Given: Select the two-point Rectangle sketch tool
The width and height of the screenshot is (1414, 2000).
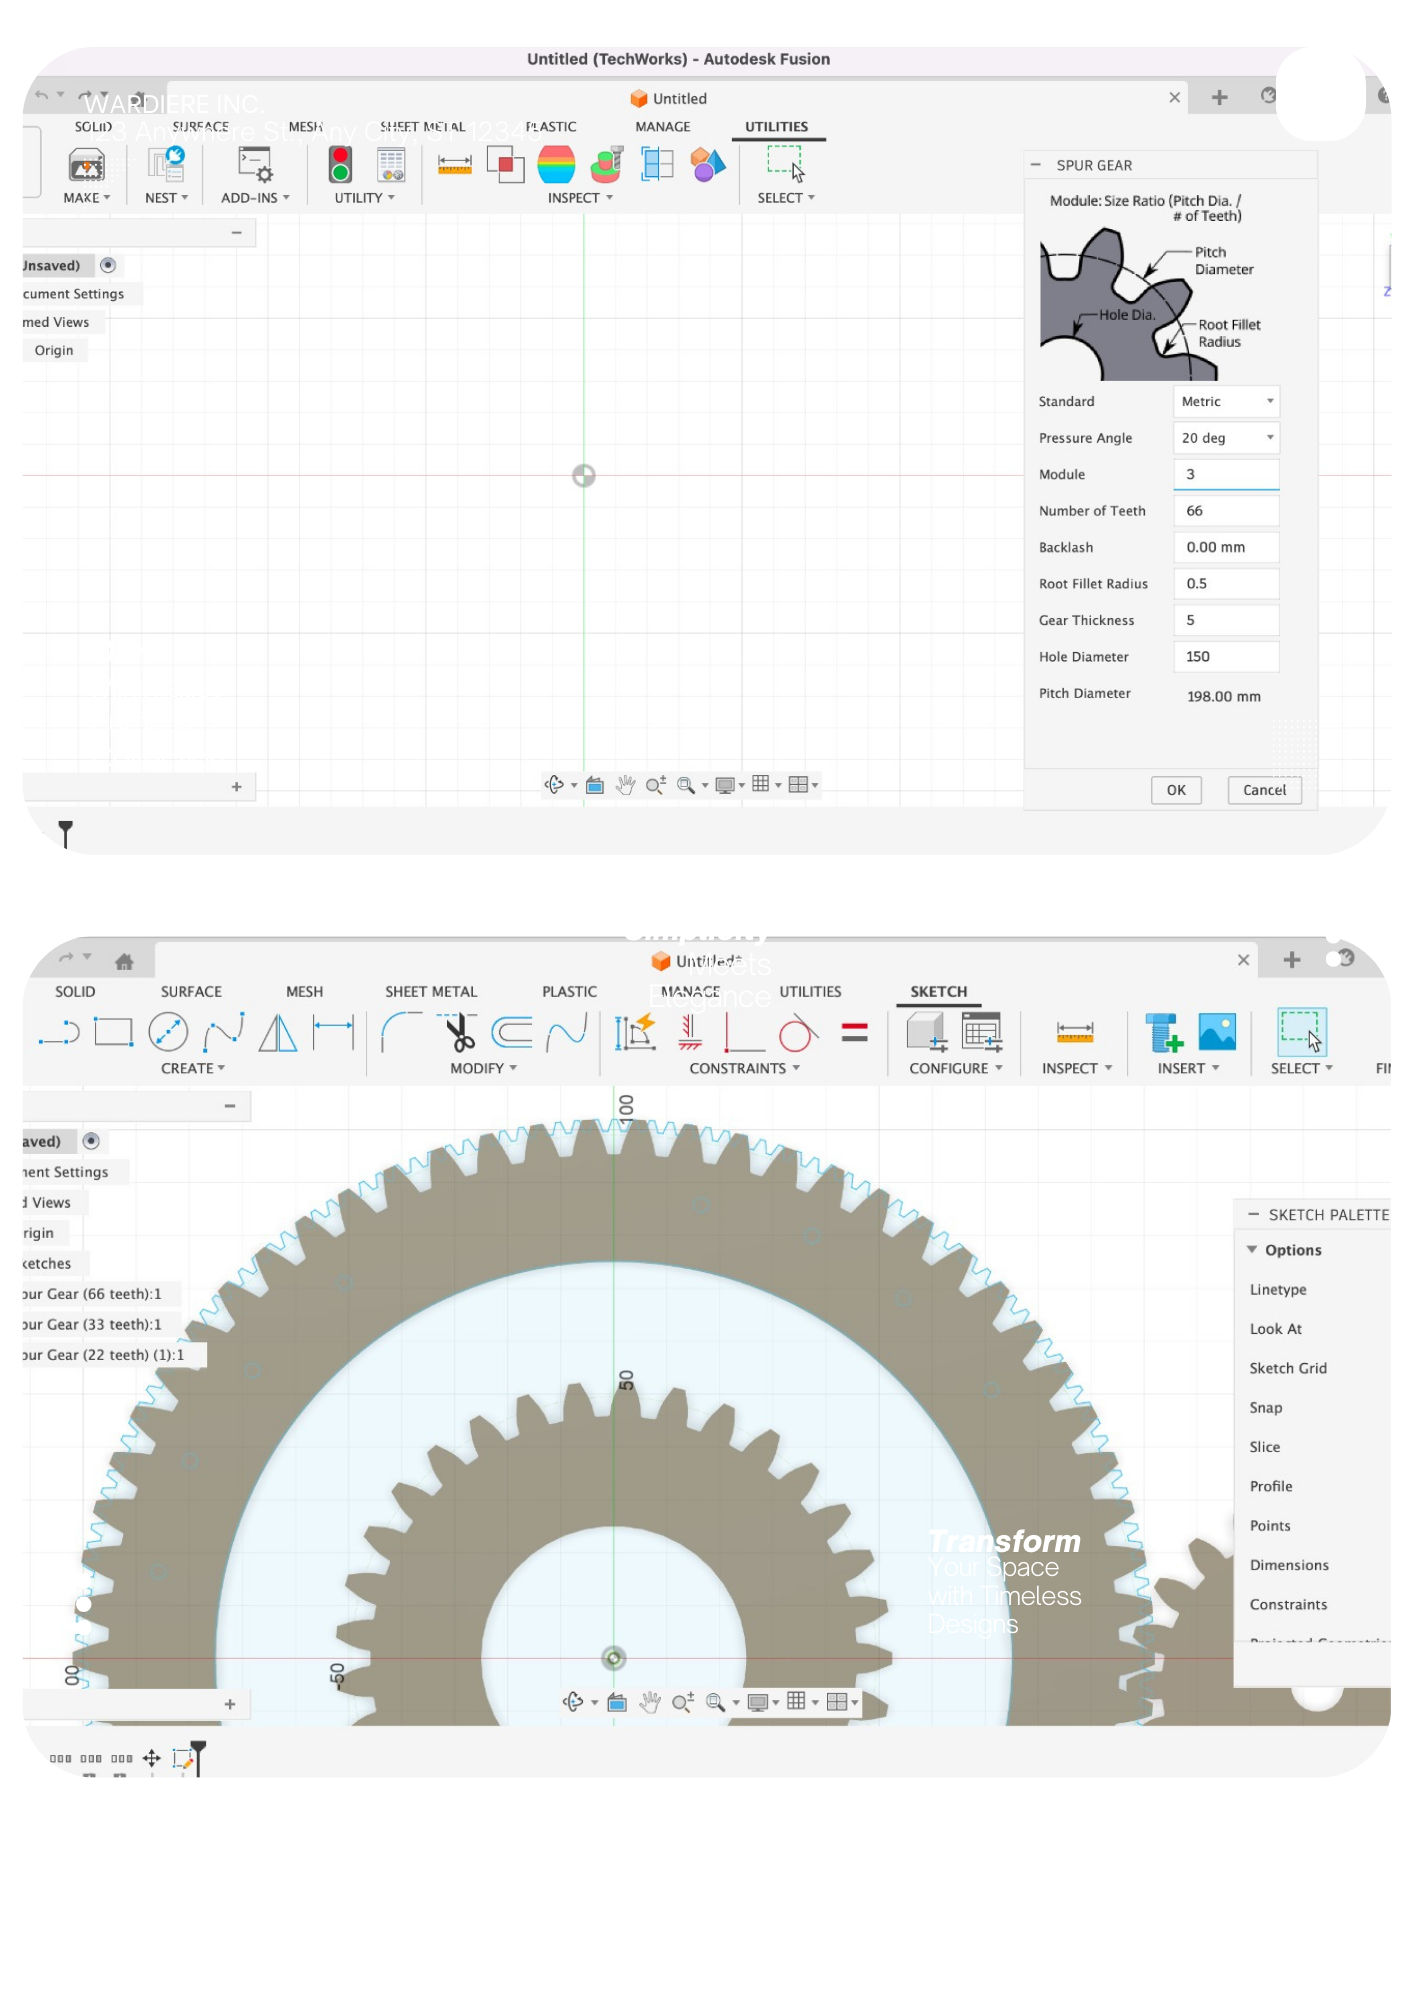Looking at the screenshot, I should 113,1031.
